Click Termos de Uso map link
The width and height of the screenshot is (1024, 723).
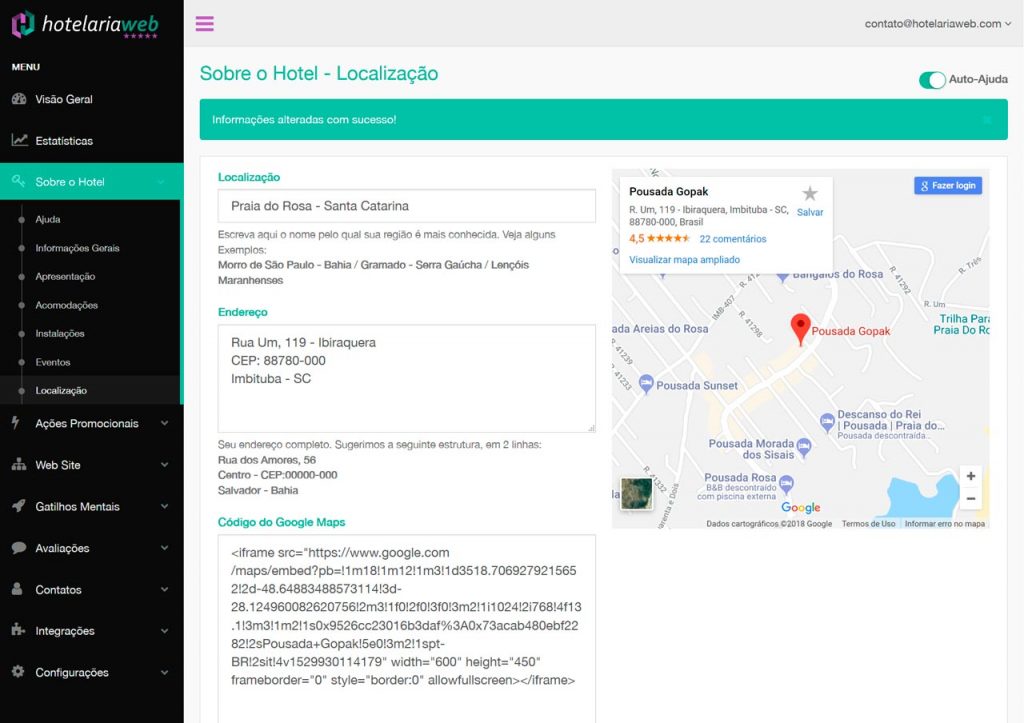tap(868, 524)
